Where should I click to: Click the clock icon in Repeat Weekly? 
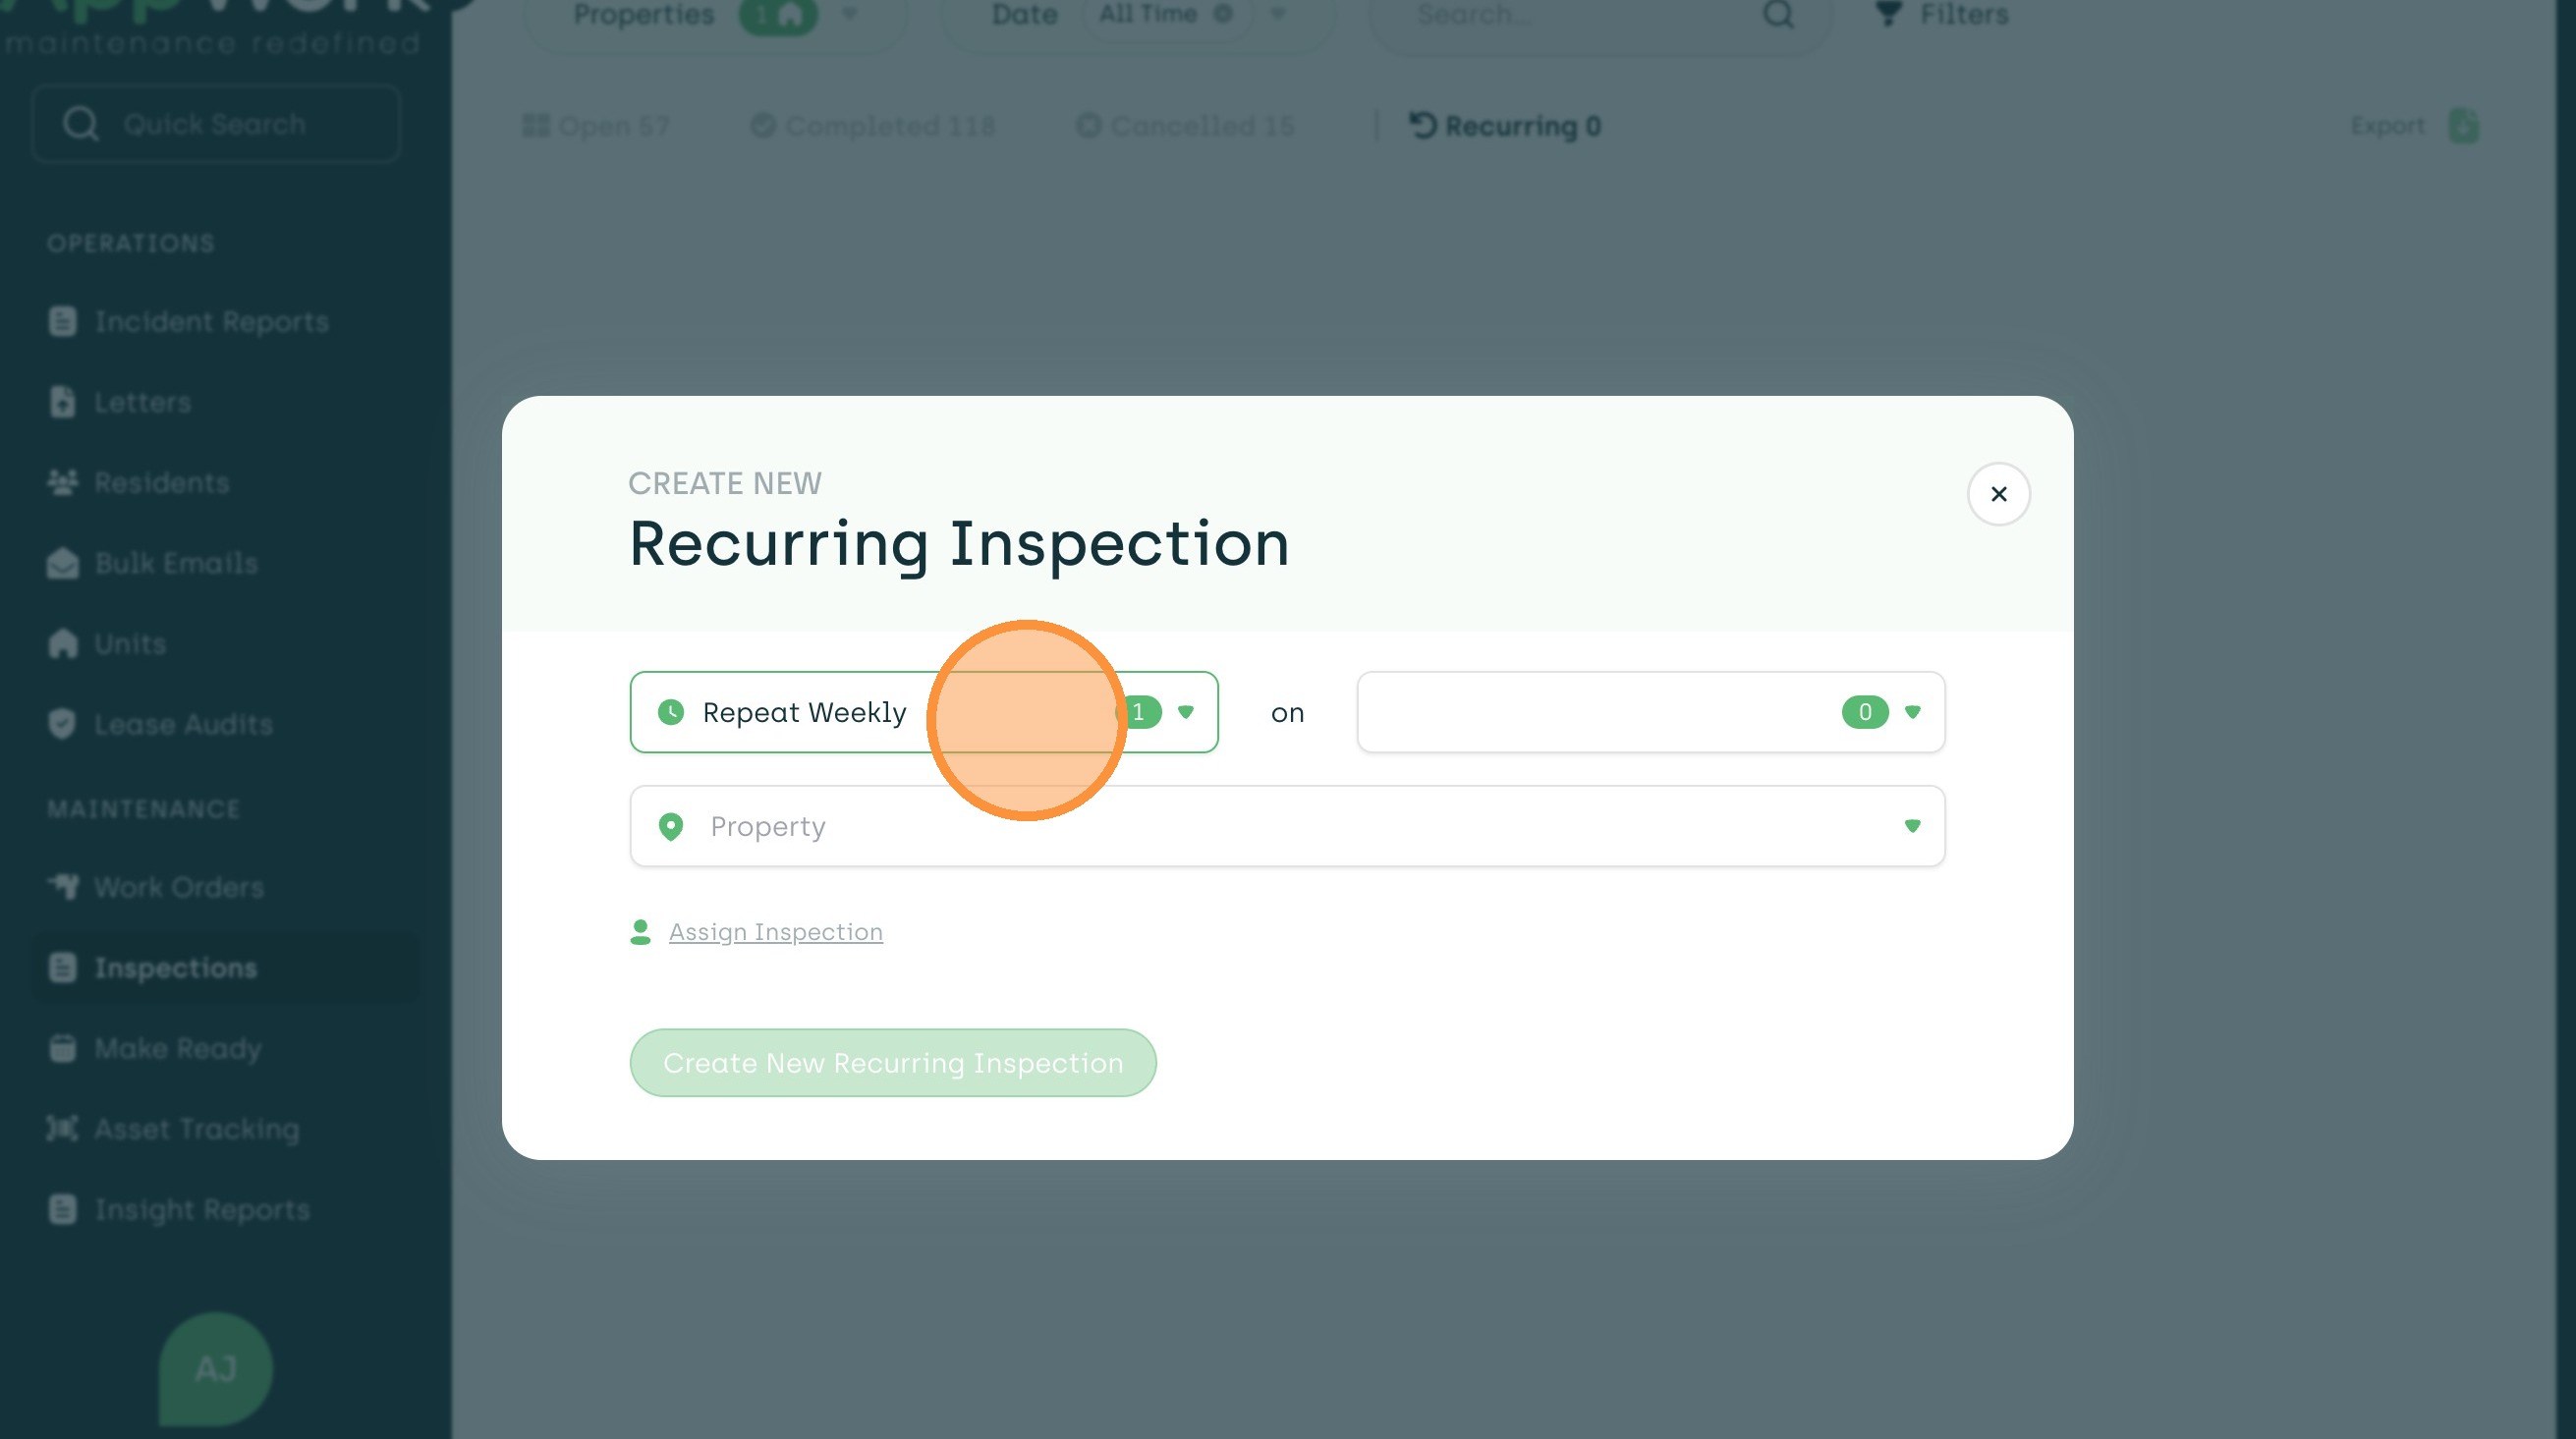pyautogui.click(x=671, y=712)
